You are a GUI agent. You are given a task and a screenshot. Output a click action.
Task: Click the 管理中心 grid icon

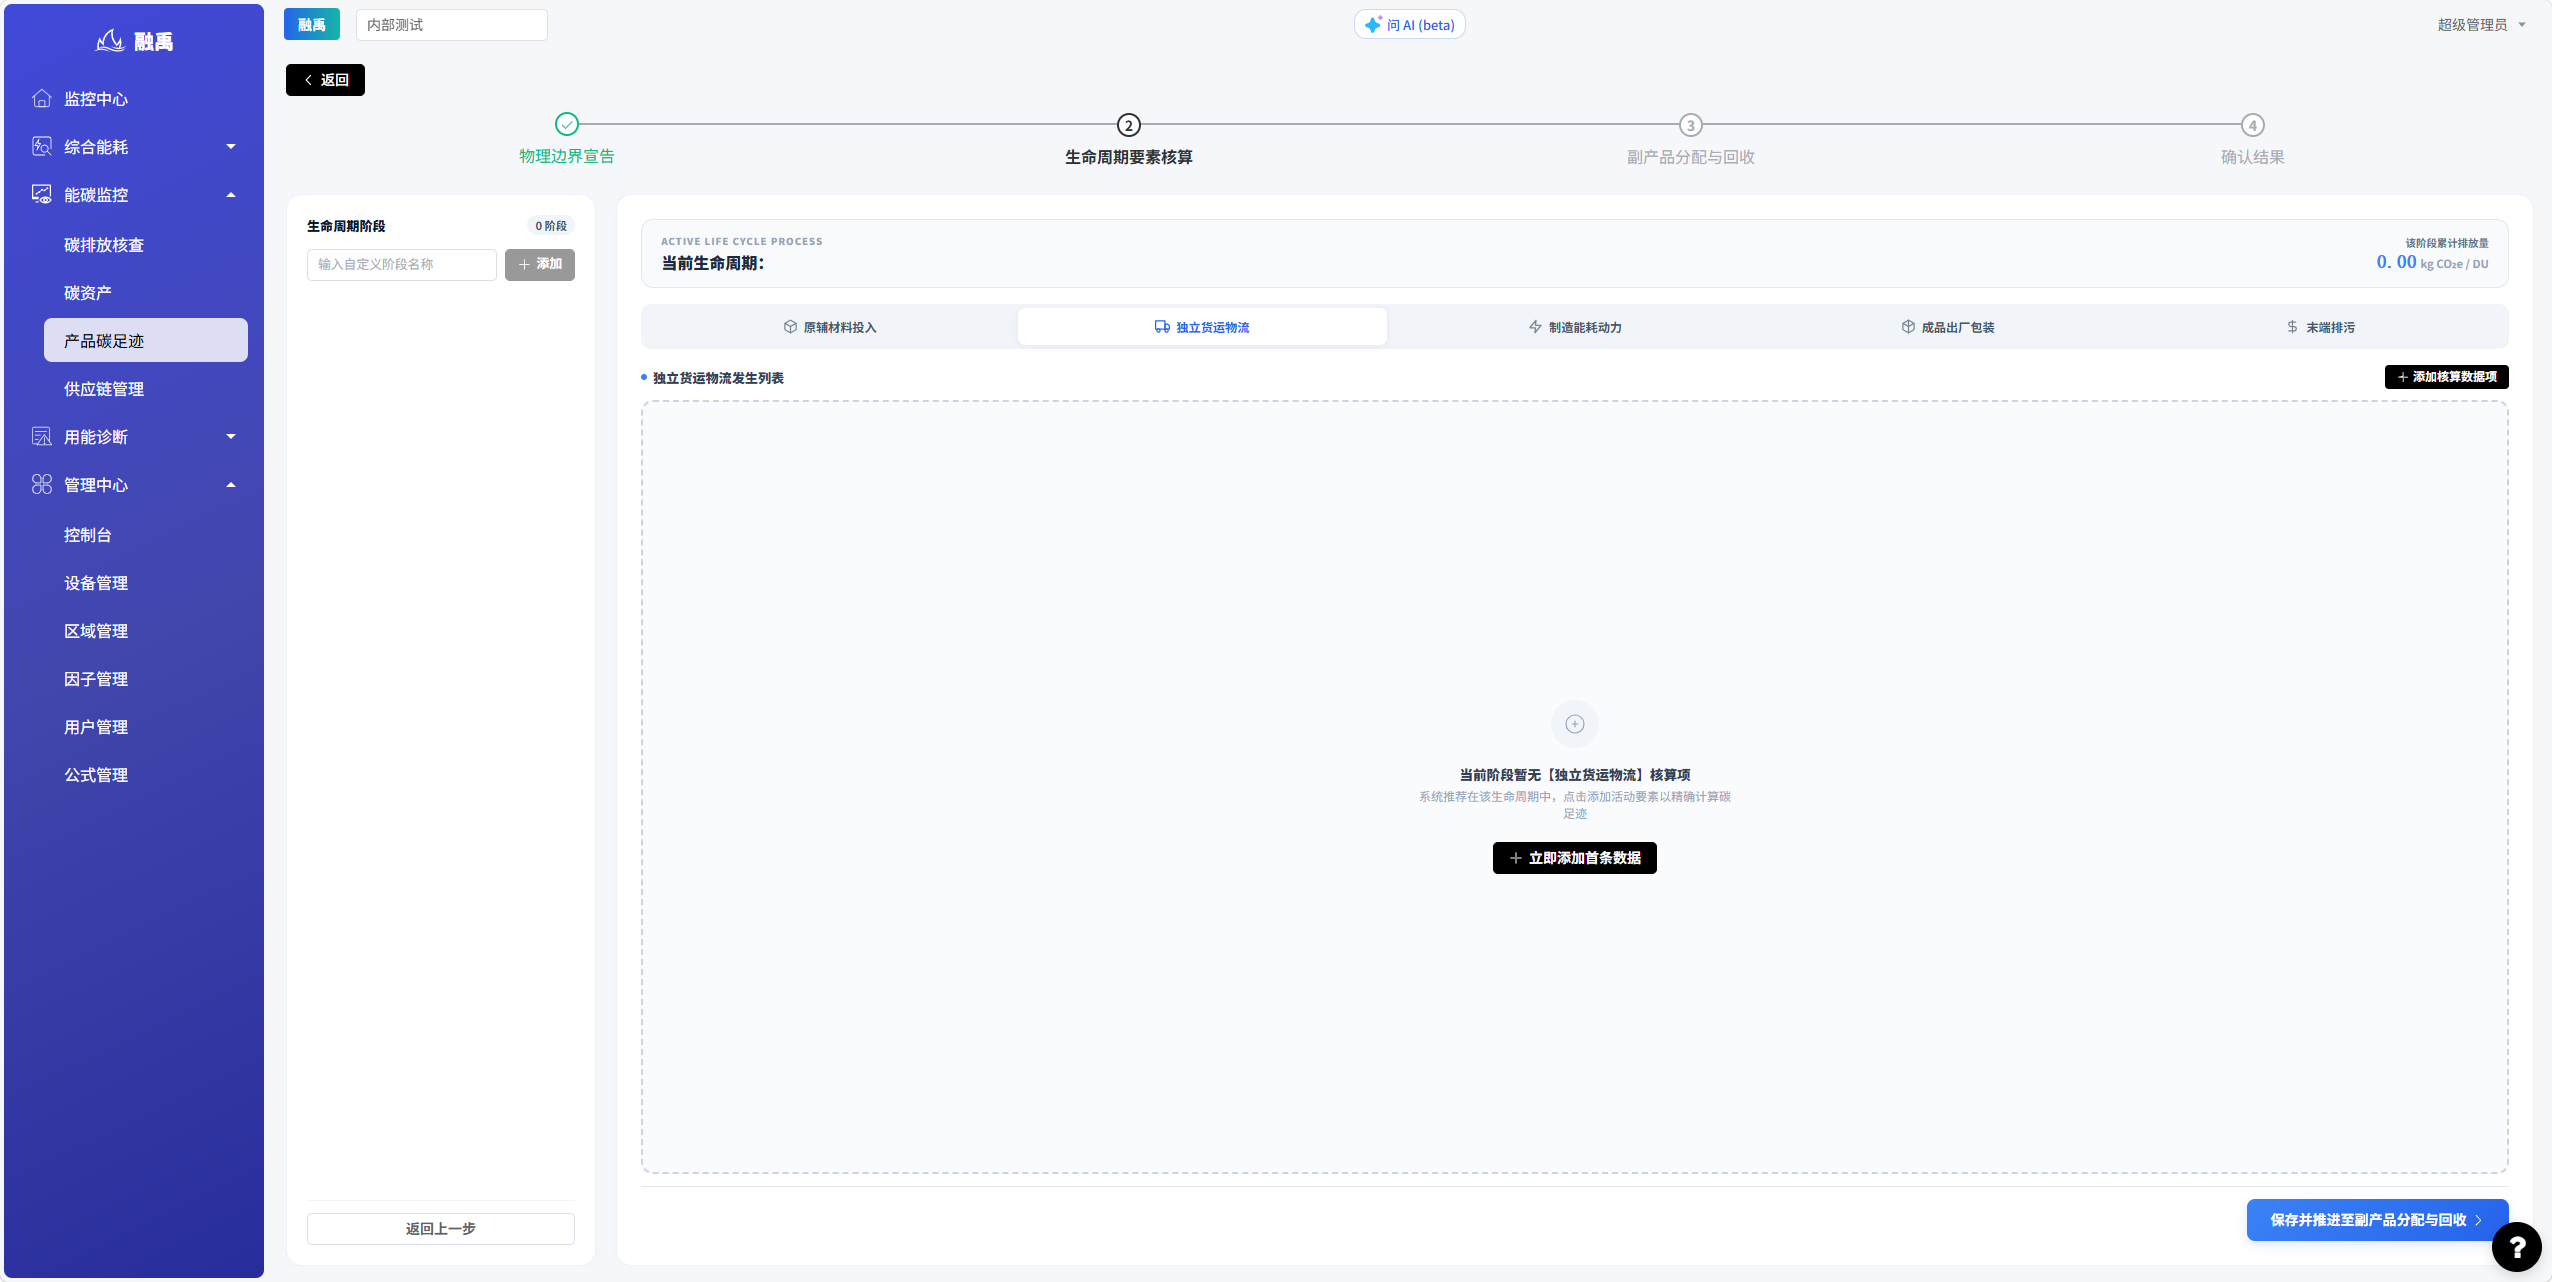tap(42, 484)
